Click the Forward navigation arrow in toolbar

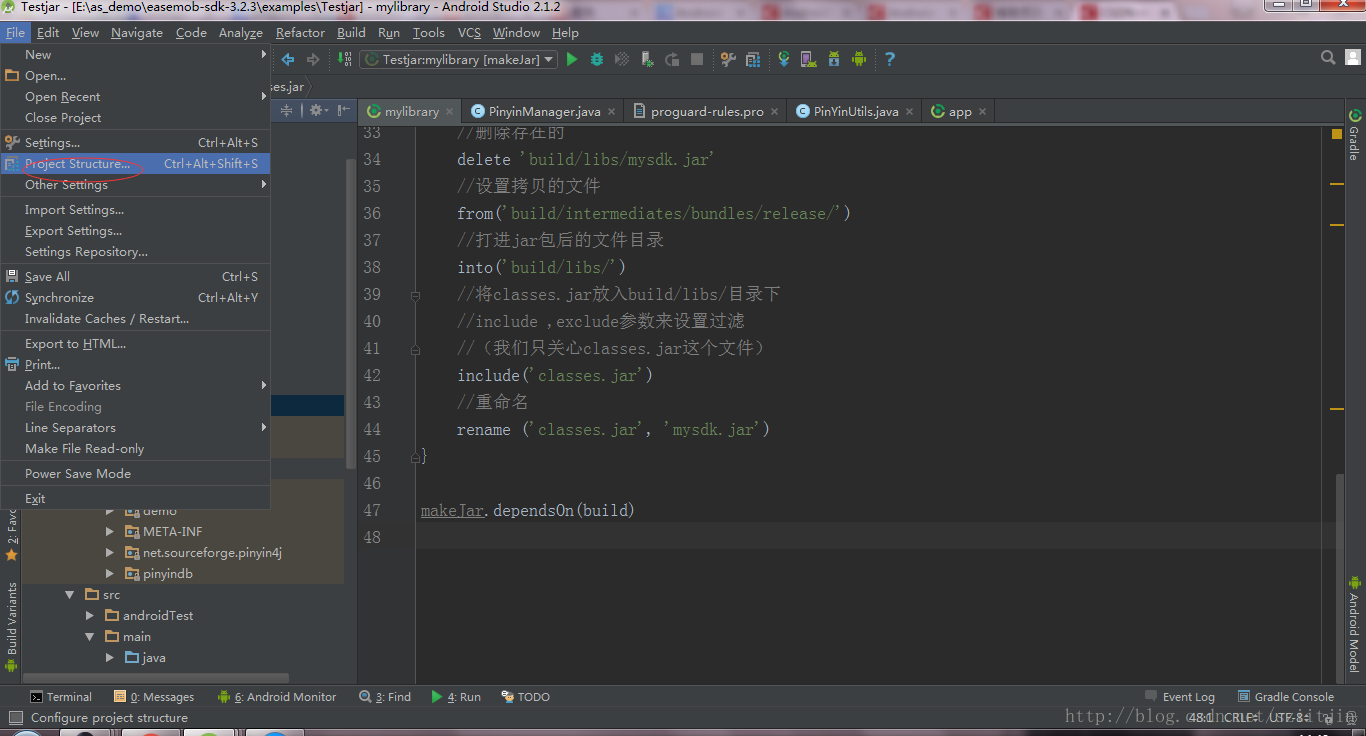tap(313, 60)
